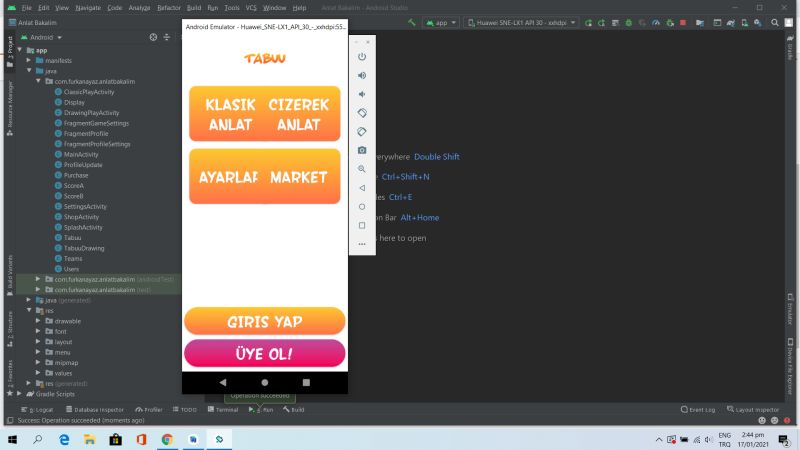Open the Database Inspector tab
Viewport: 800px width, 450px height.
95,409
